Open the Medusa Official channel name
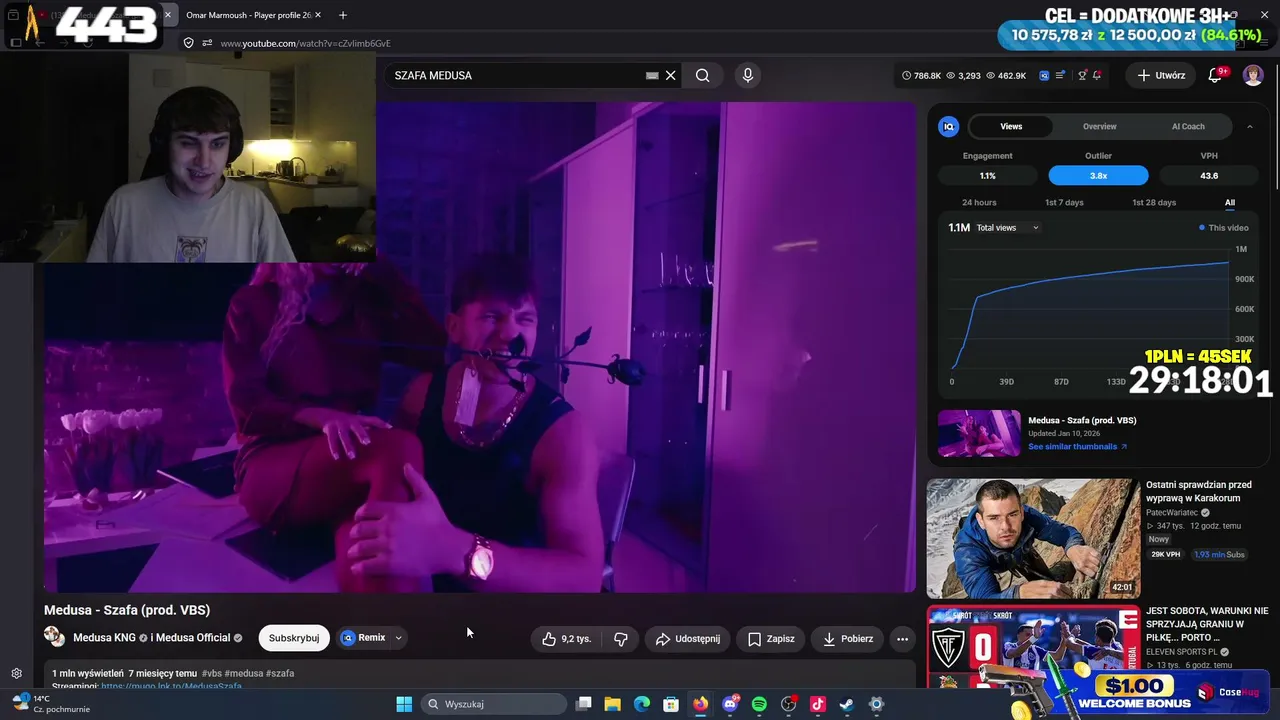The image size is (1280, 720). (x=195, y=638)
